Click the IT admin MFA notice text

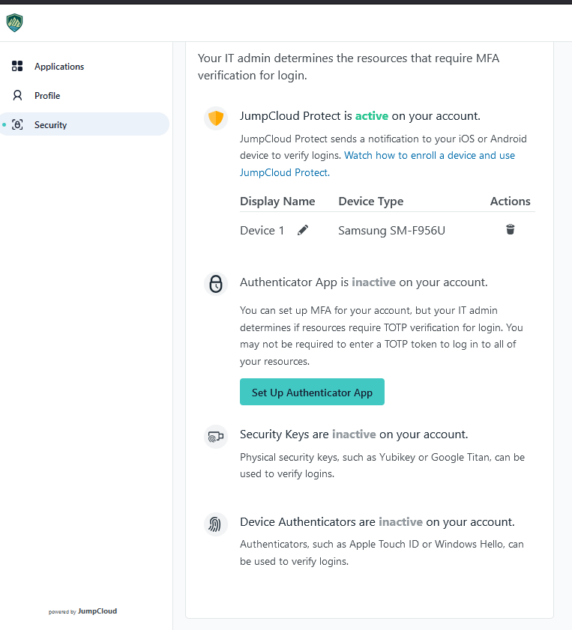(x=348, y=67)
